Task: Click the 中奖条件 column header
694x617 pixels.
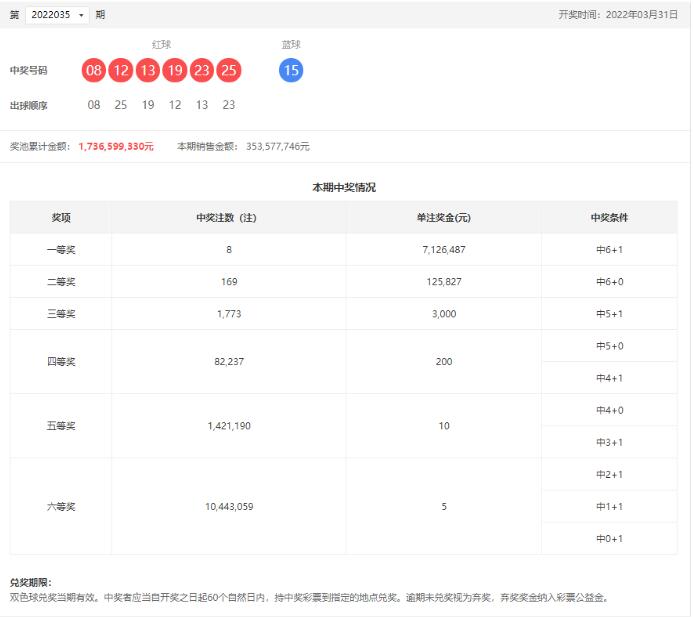Action: pos(609,218)
